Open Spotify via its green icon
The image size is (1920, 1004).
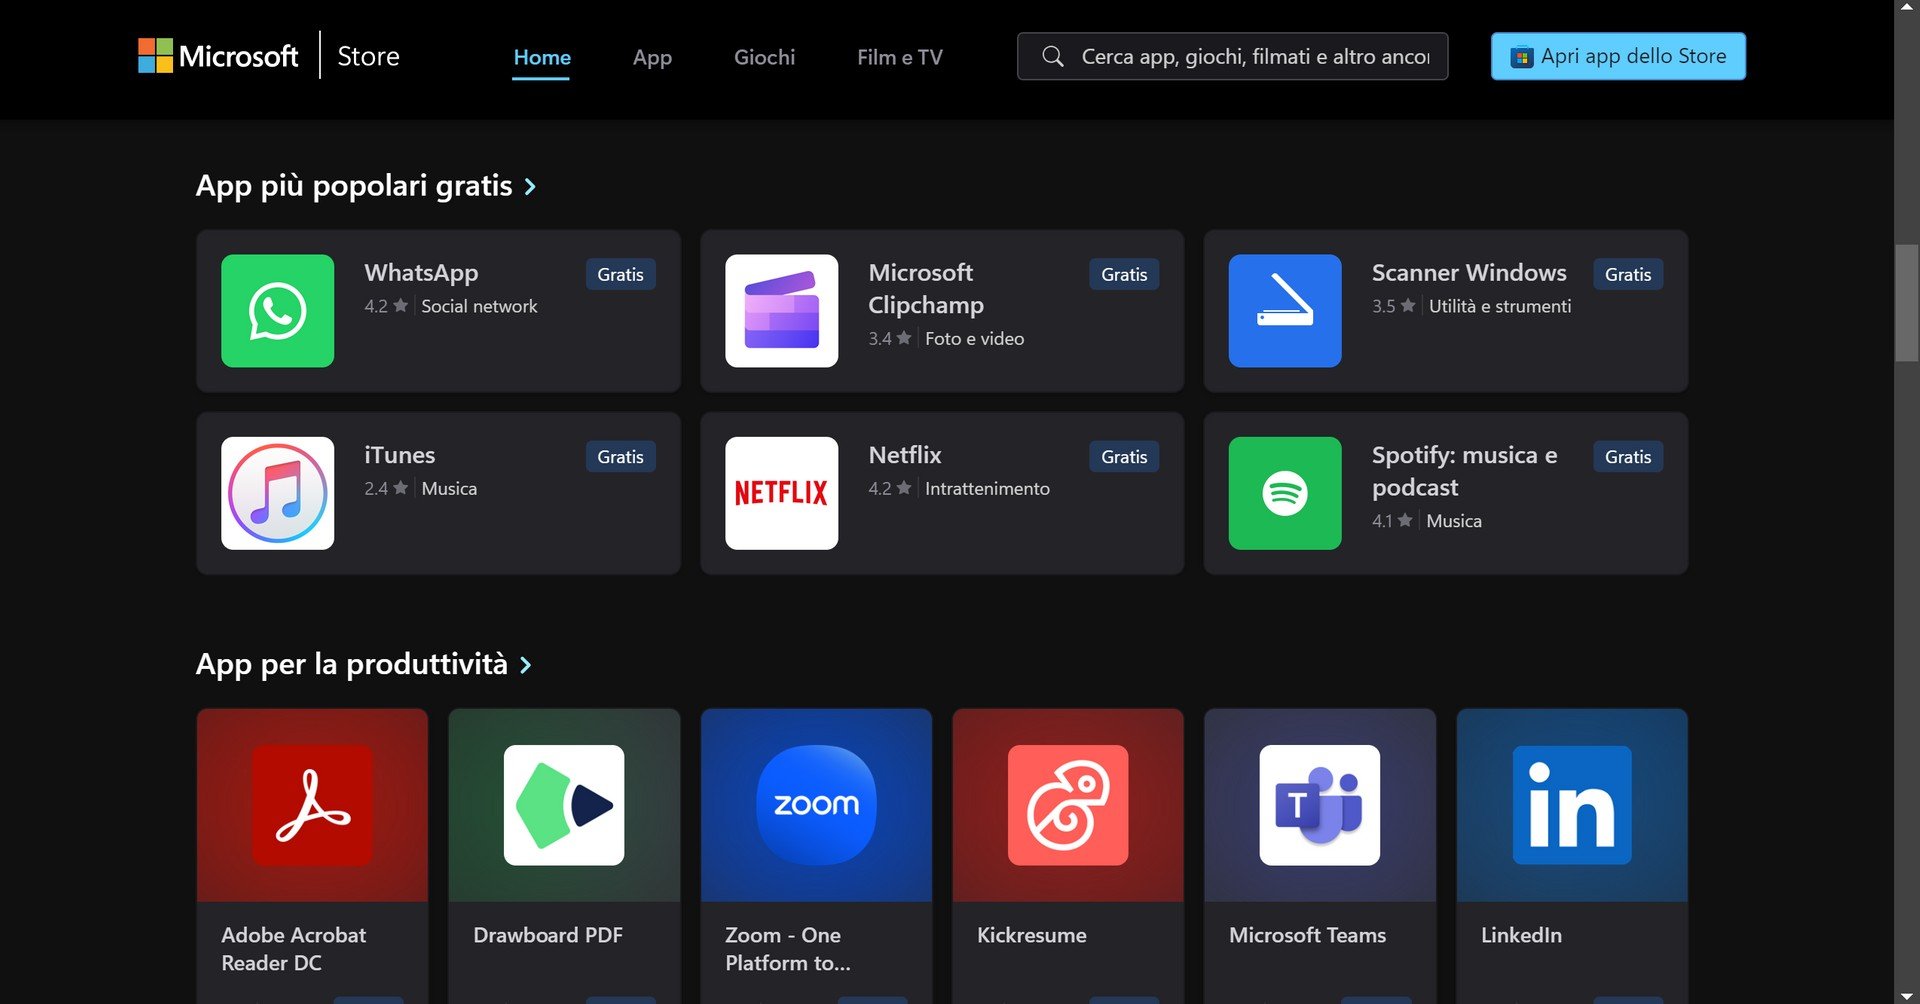click(x=1284, y=493)
